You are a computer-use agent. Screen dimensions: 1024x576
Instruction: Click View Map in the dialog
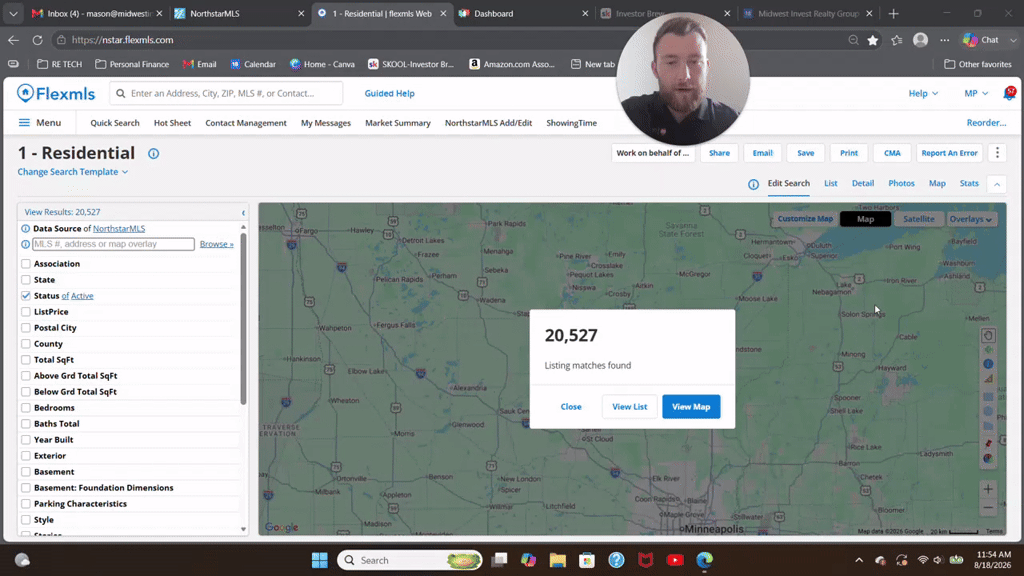pos(691,406)
